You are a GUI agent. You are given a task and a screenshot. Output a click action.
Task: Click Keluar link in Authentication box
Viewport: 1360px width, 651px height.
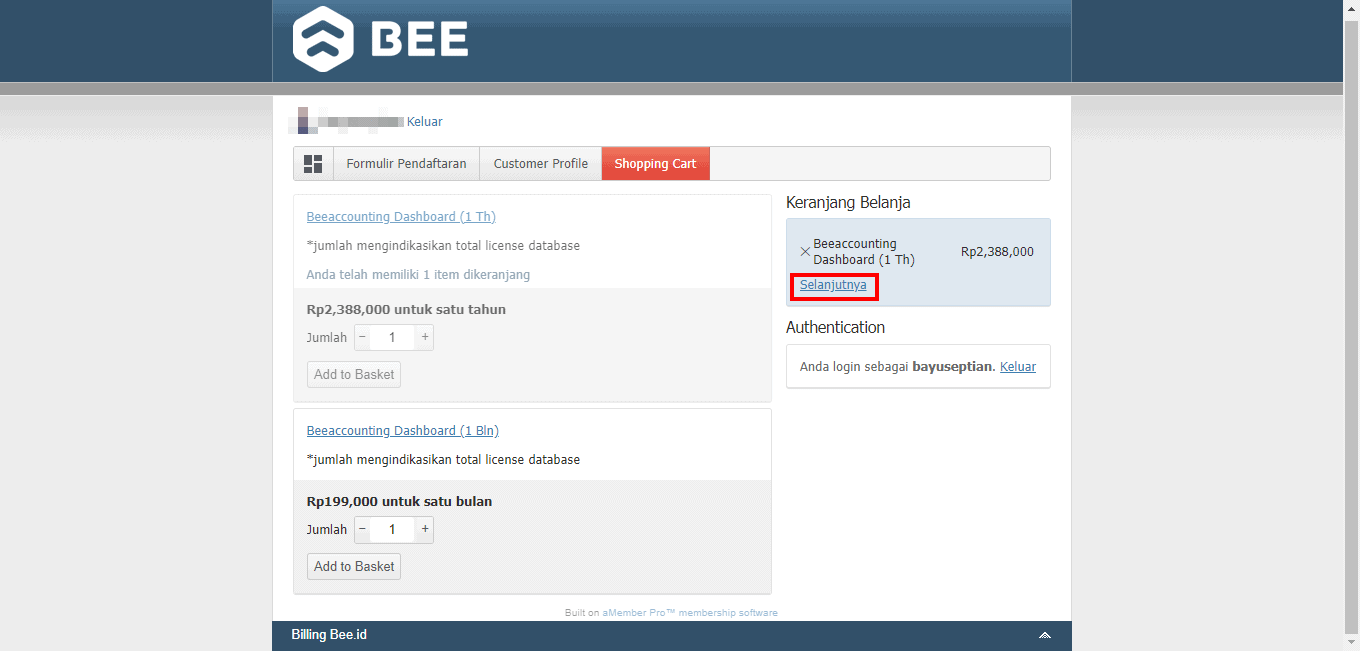(x=1018, y=367)
